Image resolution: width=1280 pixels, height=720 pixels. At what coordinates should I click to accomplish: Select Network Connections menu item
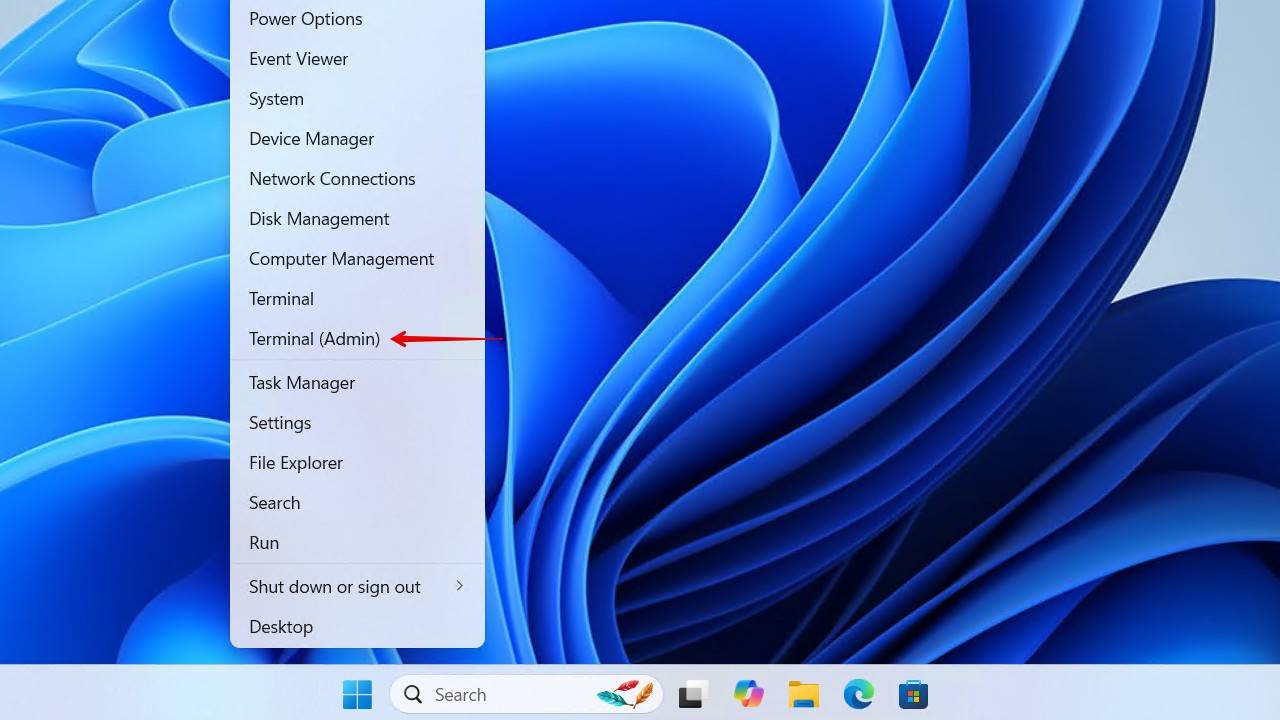[x=332, y=179]
